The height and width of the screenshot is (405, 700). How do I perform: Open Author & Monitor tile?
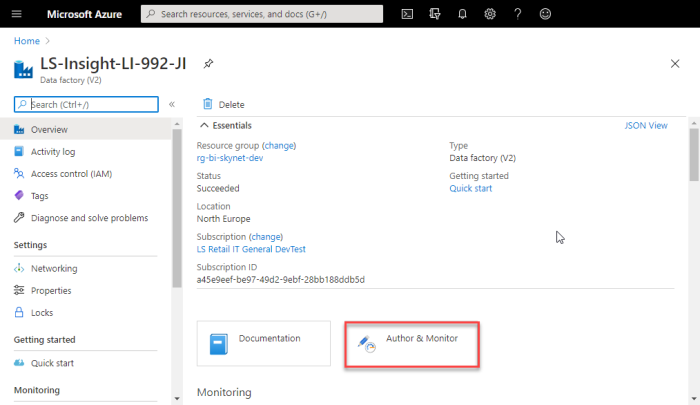(412, 344)
